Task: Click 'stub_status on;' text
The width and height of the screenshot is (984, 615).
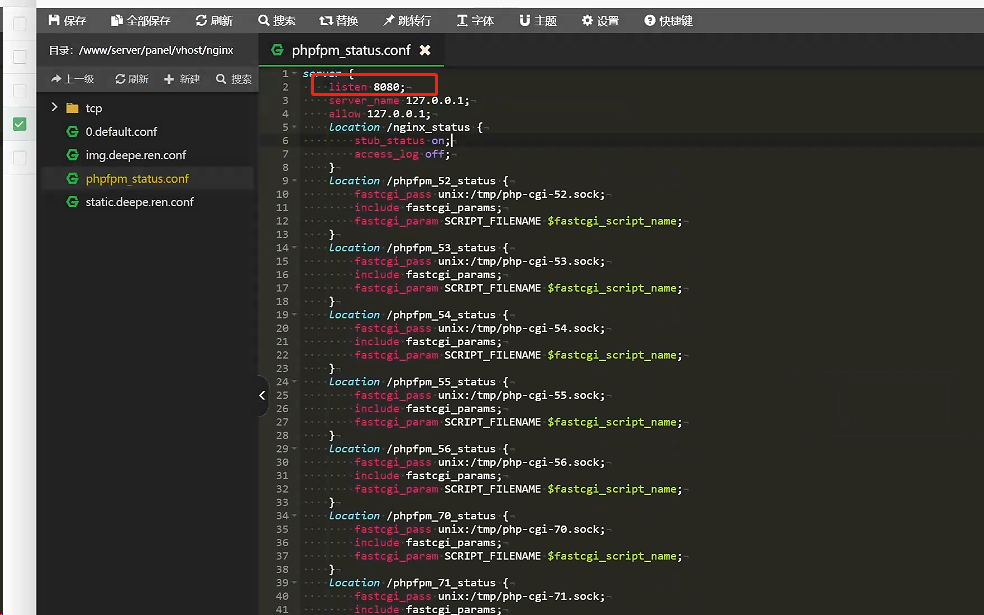Action: (402, 141)
